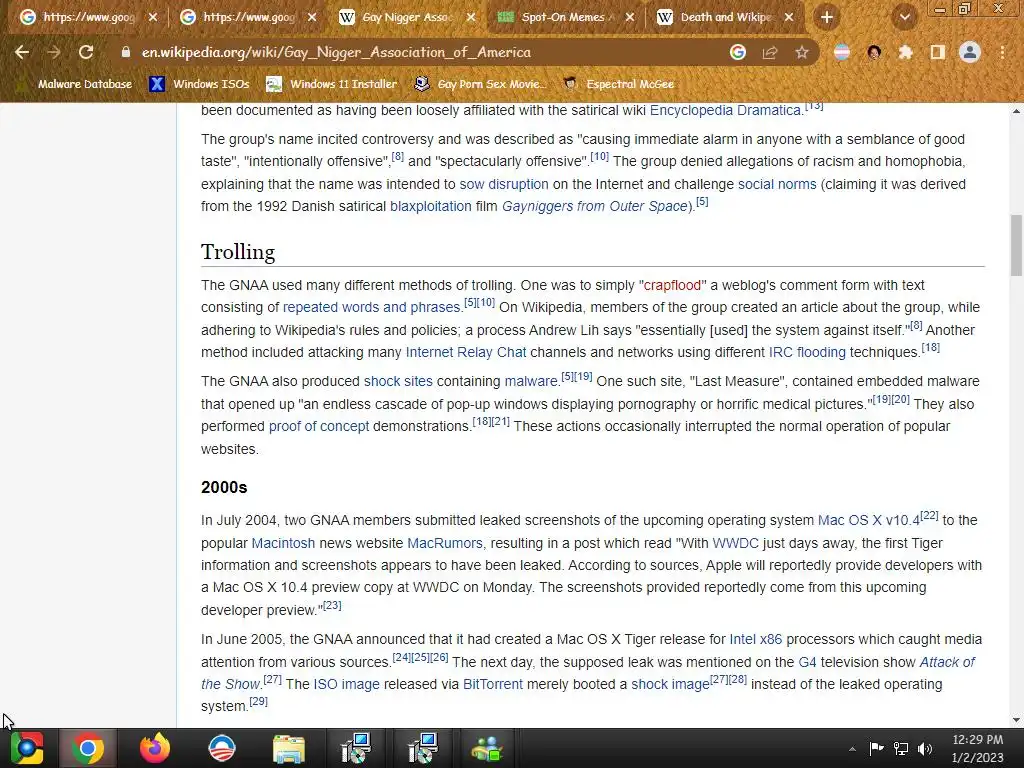Open the red crapflood link
Viewport: 1024px width, 768px height.
coord(672,285)
